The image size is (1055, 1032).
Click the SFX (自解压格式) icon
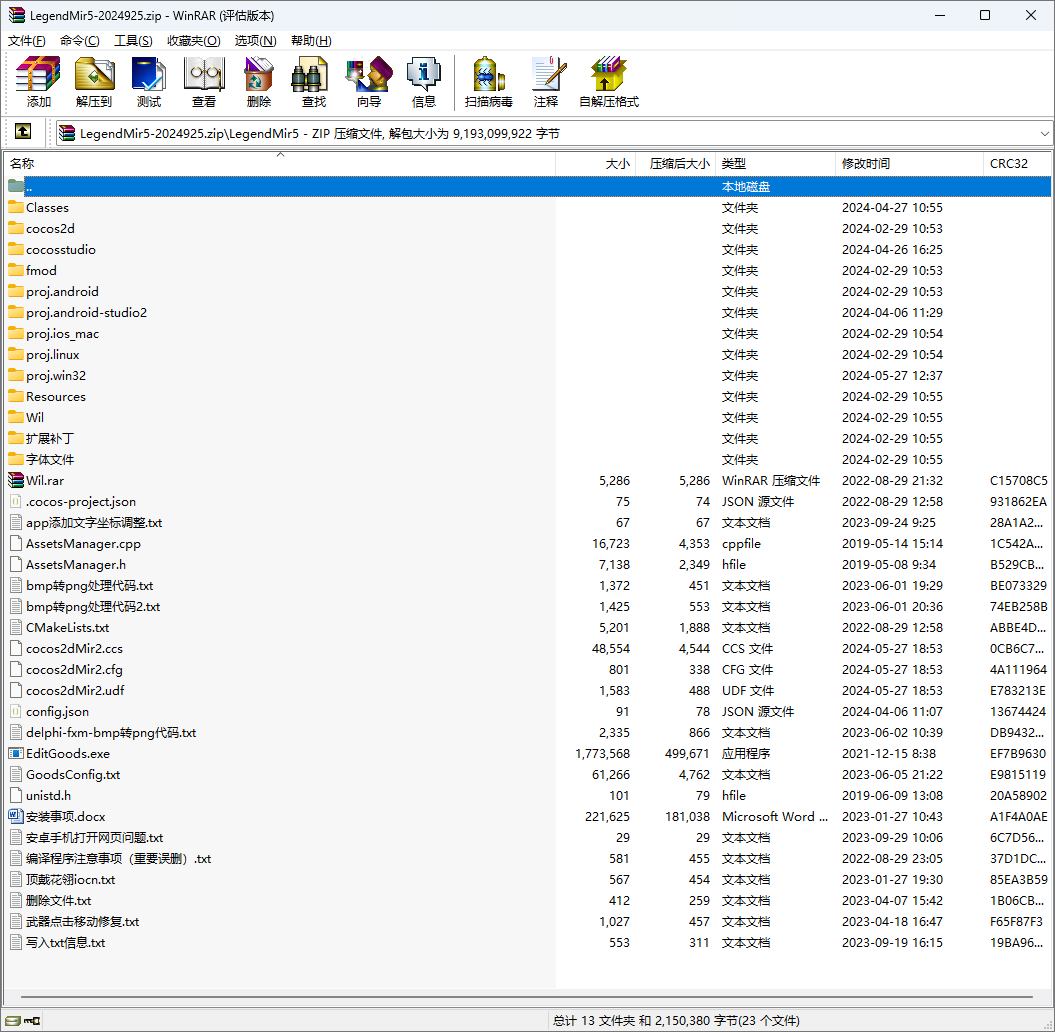[x=608, y=74]
